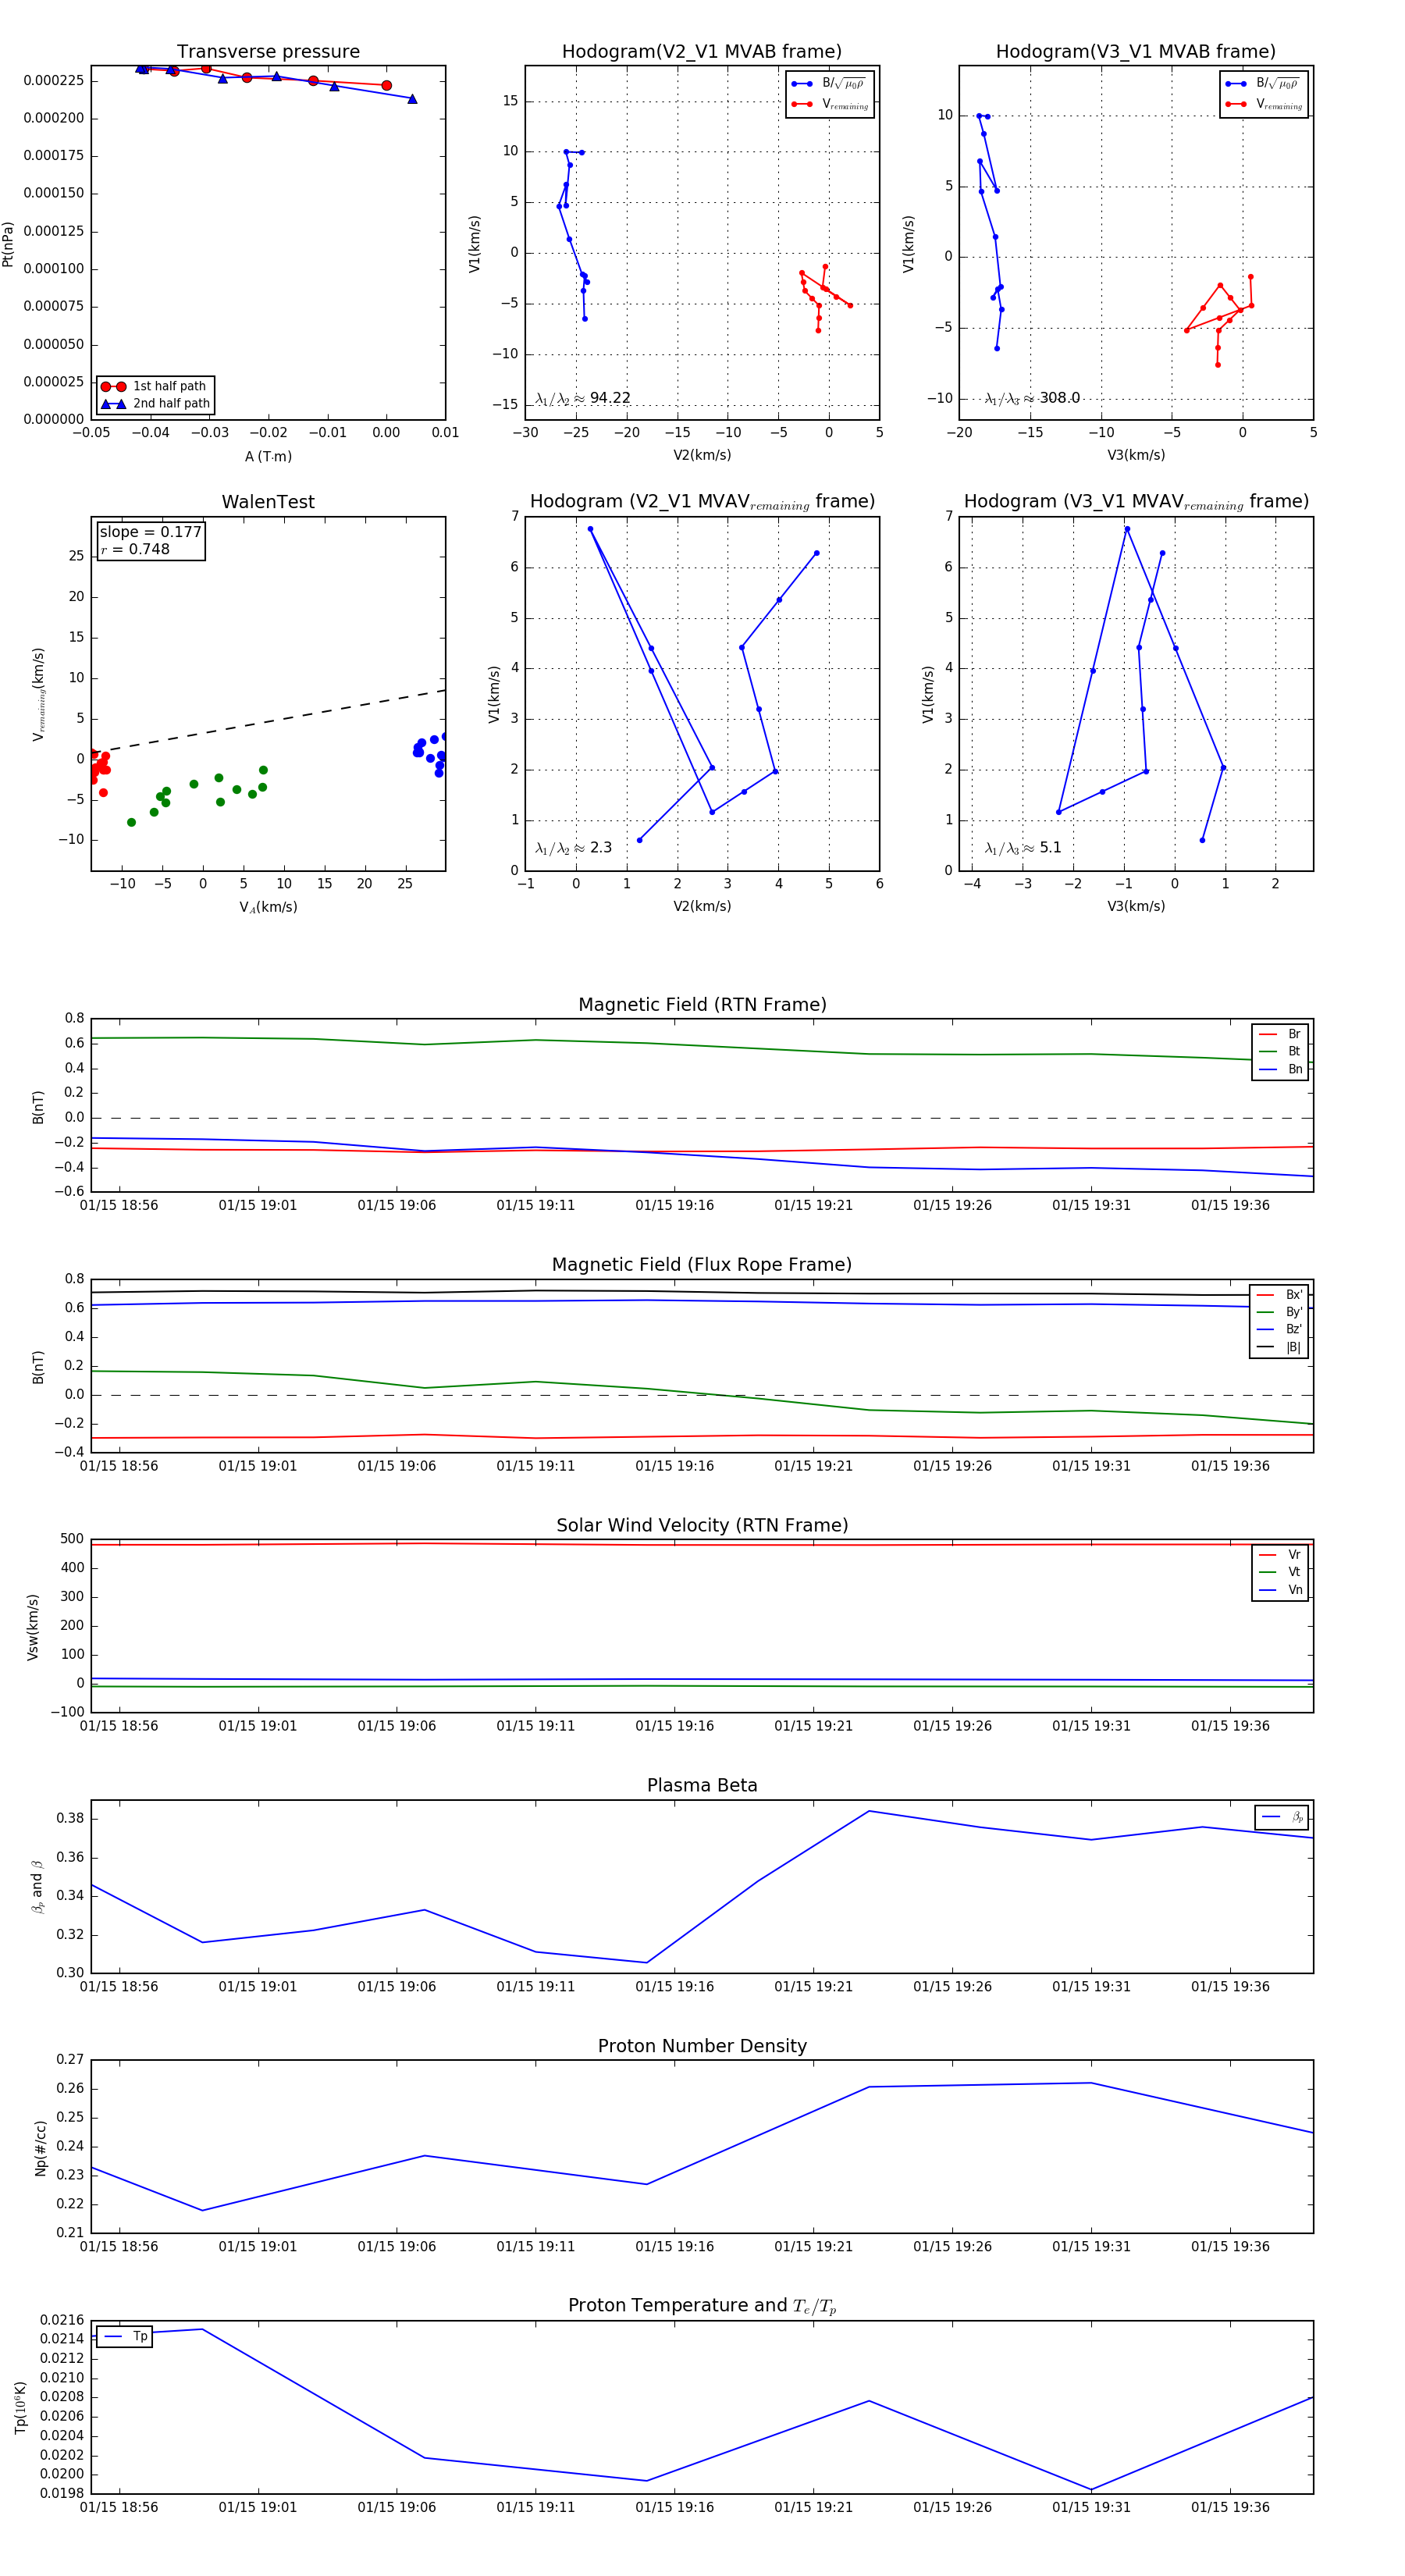The width and height of the screenshot is (1405, 2576).
Task: Click the "Tp(10^6K)" y-axis label
Action: click(20, 2407)
